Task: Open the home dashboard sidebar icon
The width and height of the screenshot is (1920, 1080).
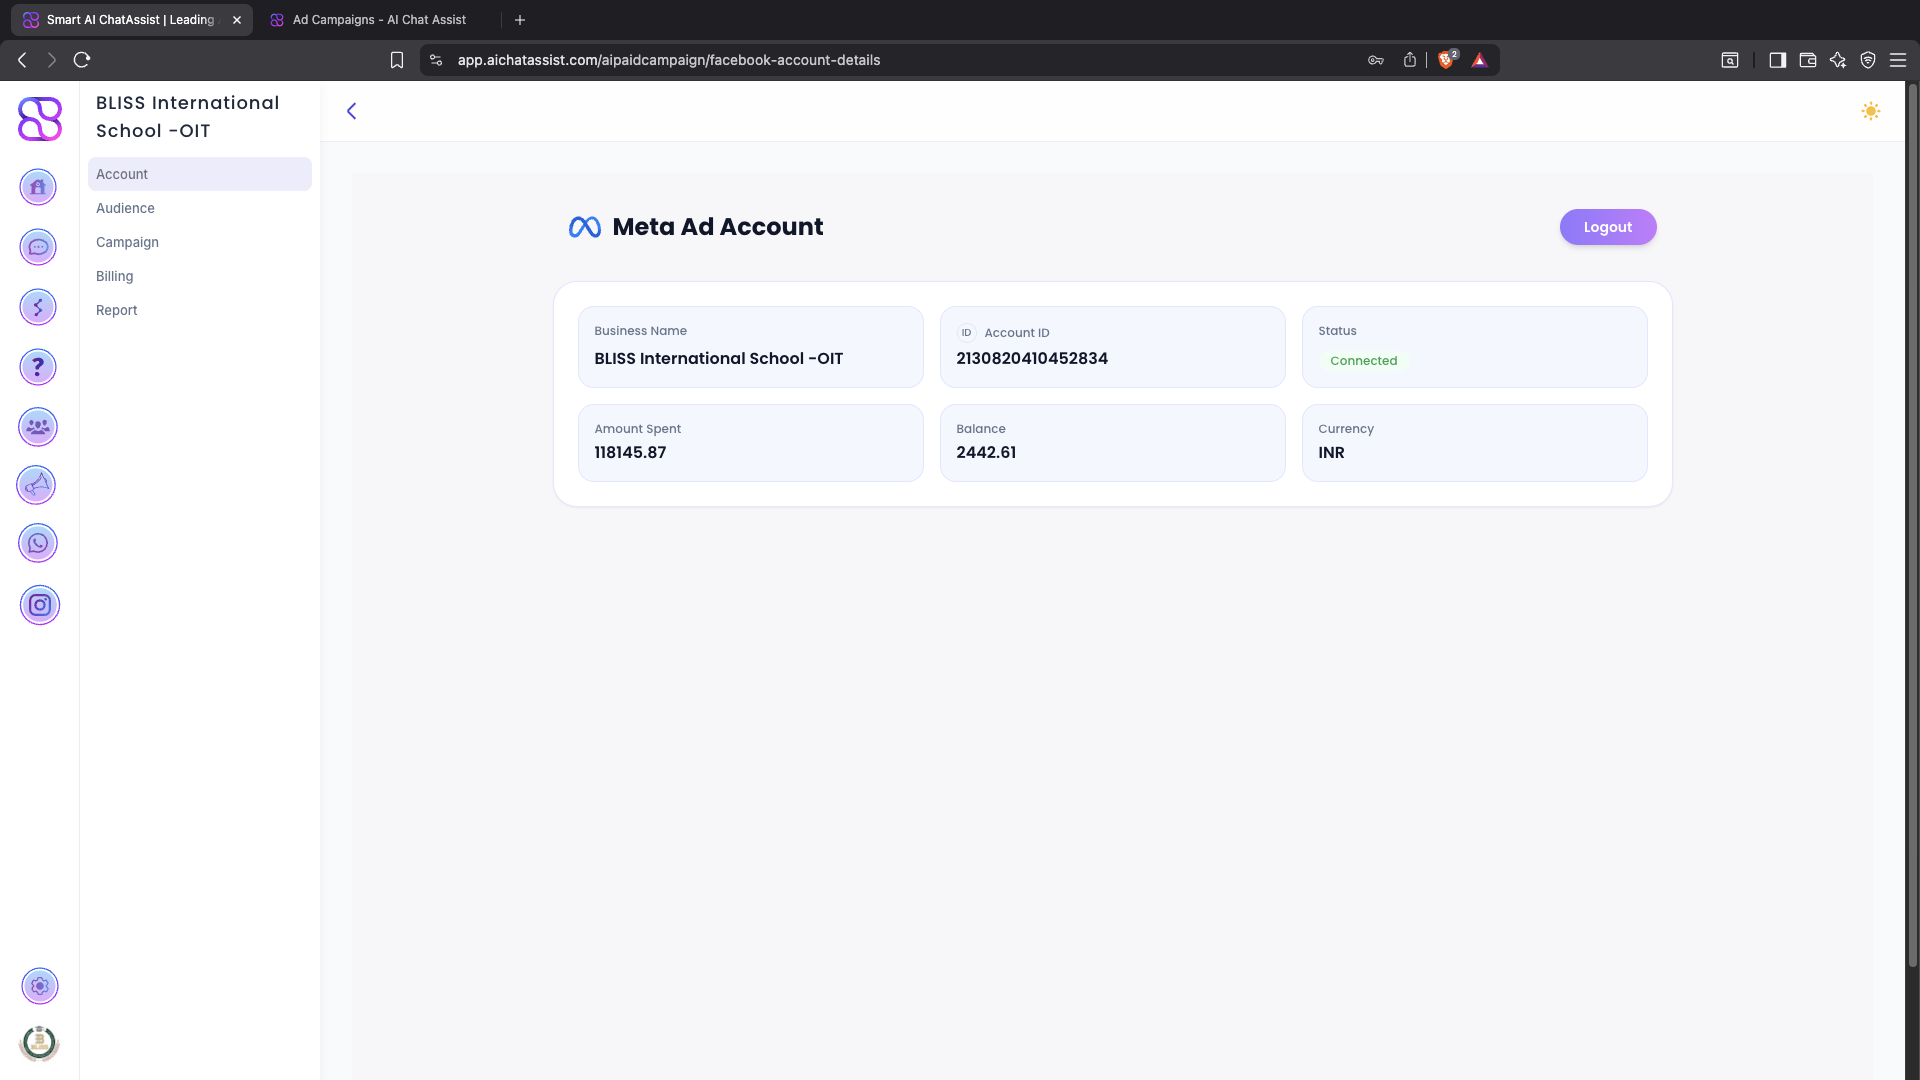Action: [38, 187]
